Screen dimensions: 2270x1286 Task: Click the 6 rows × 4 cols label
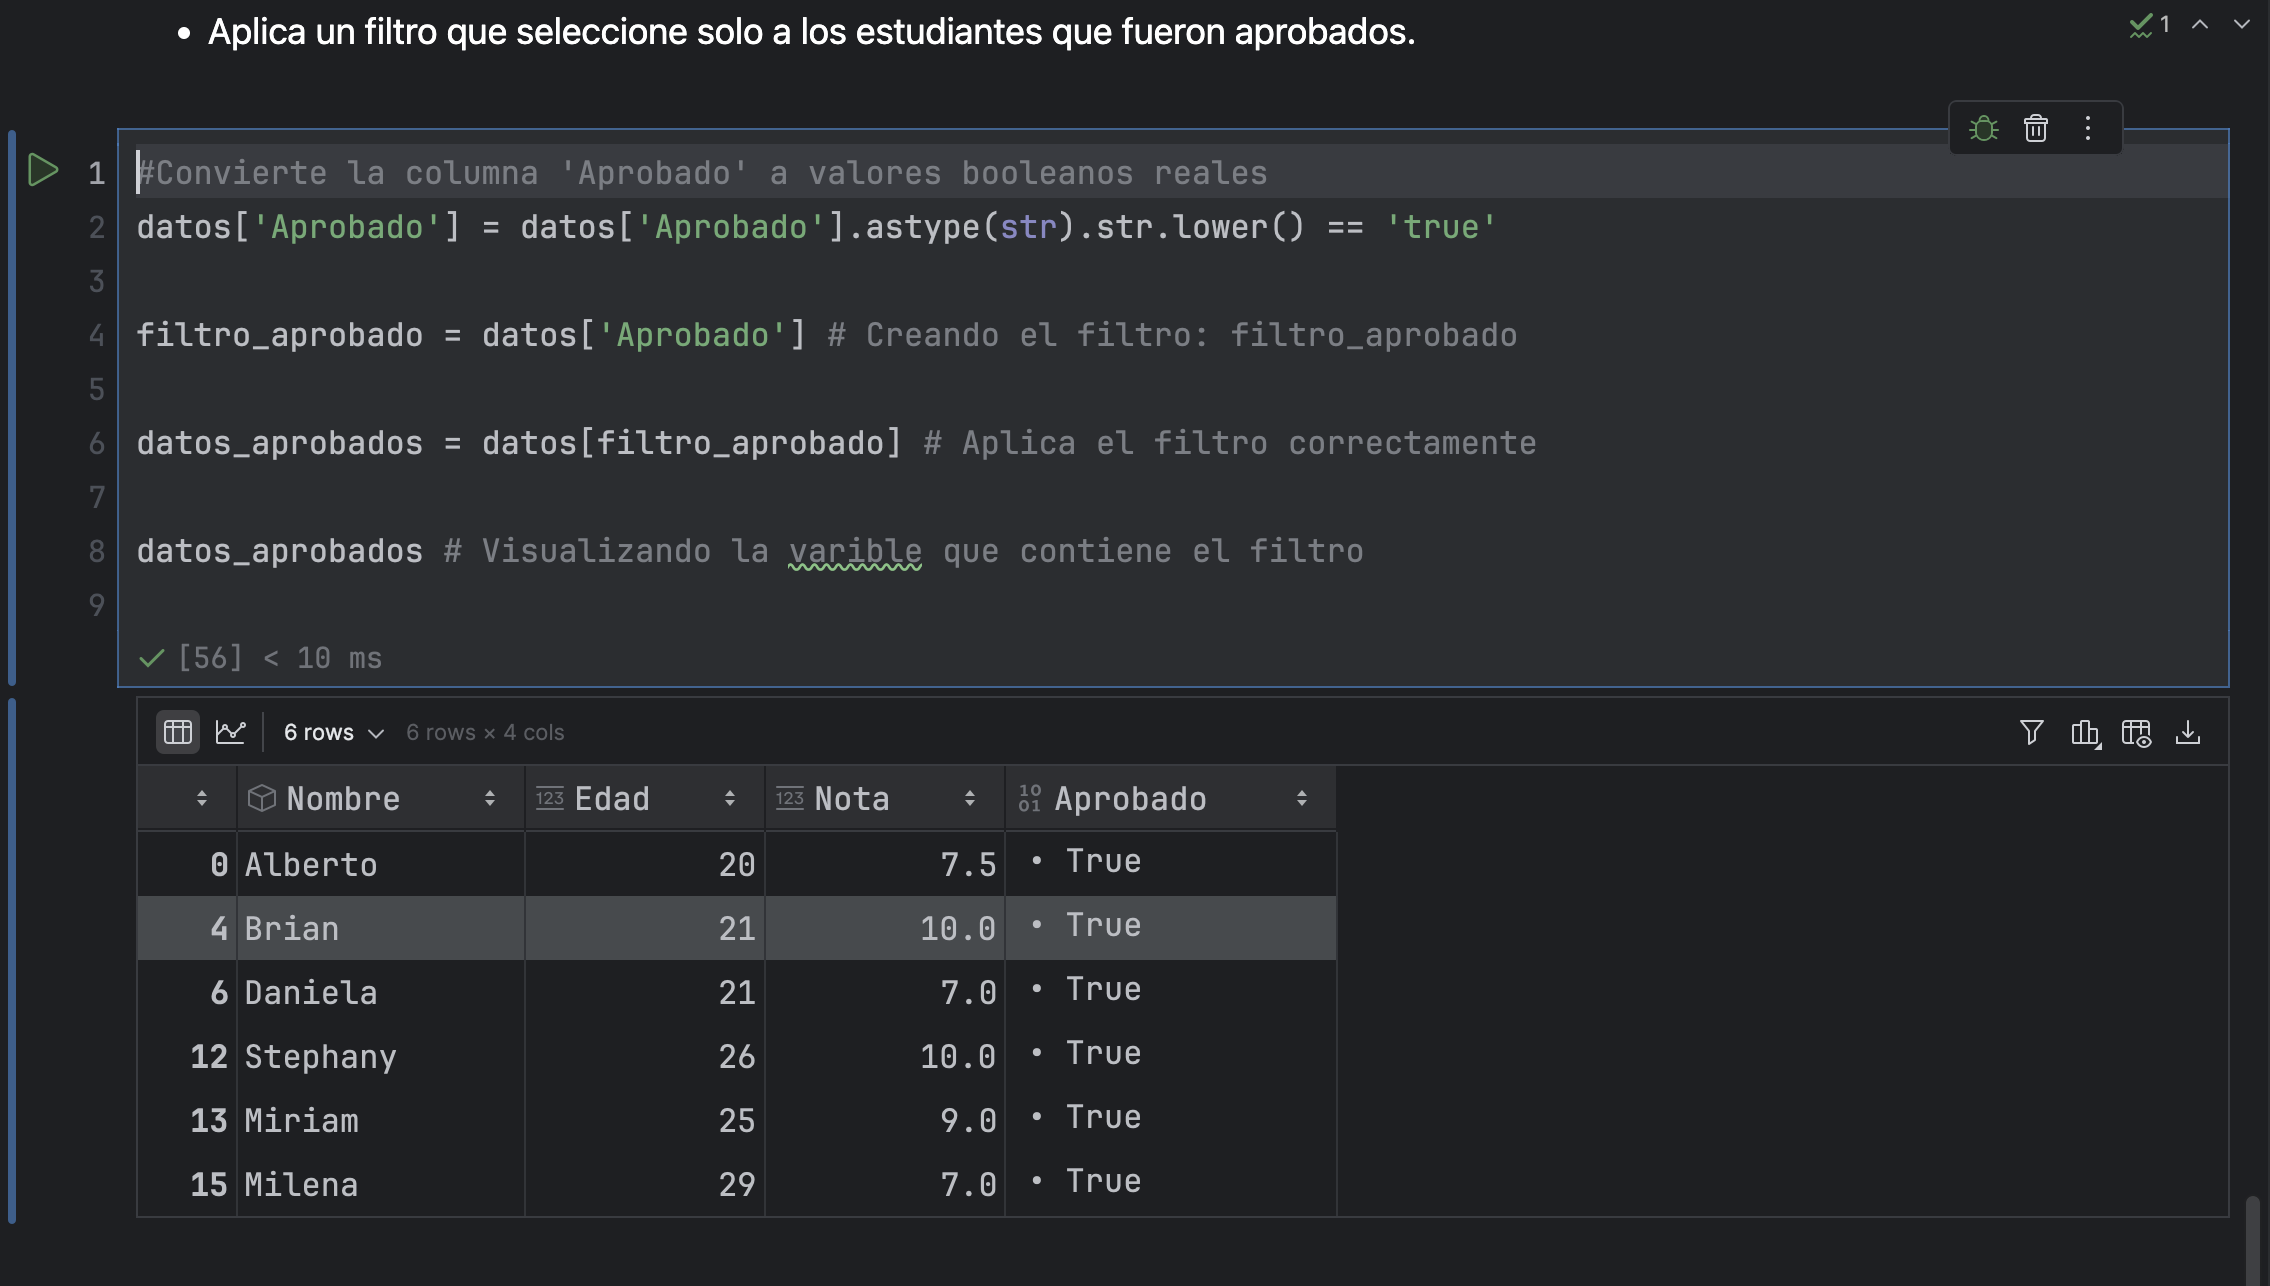tap(485, 733)
